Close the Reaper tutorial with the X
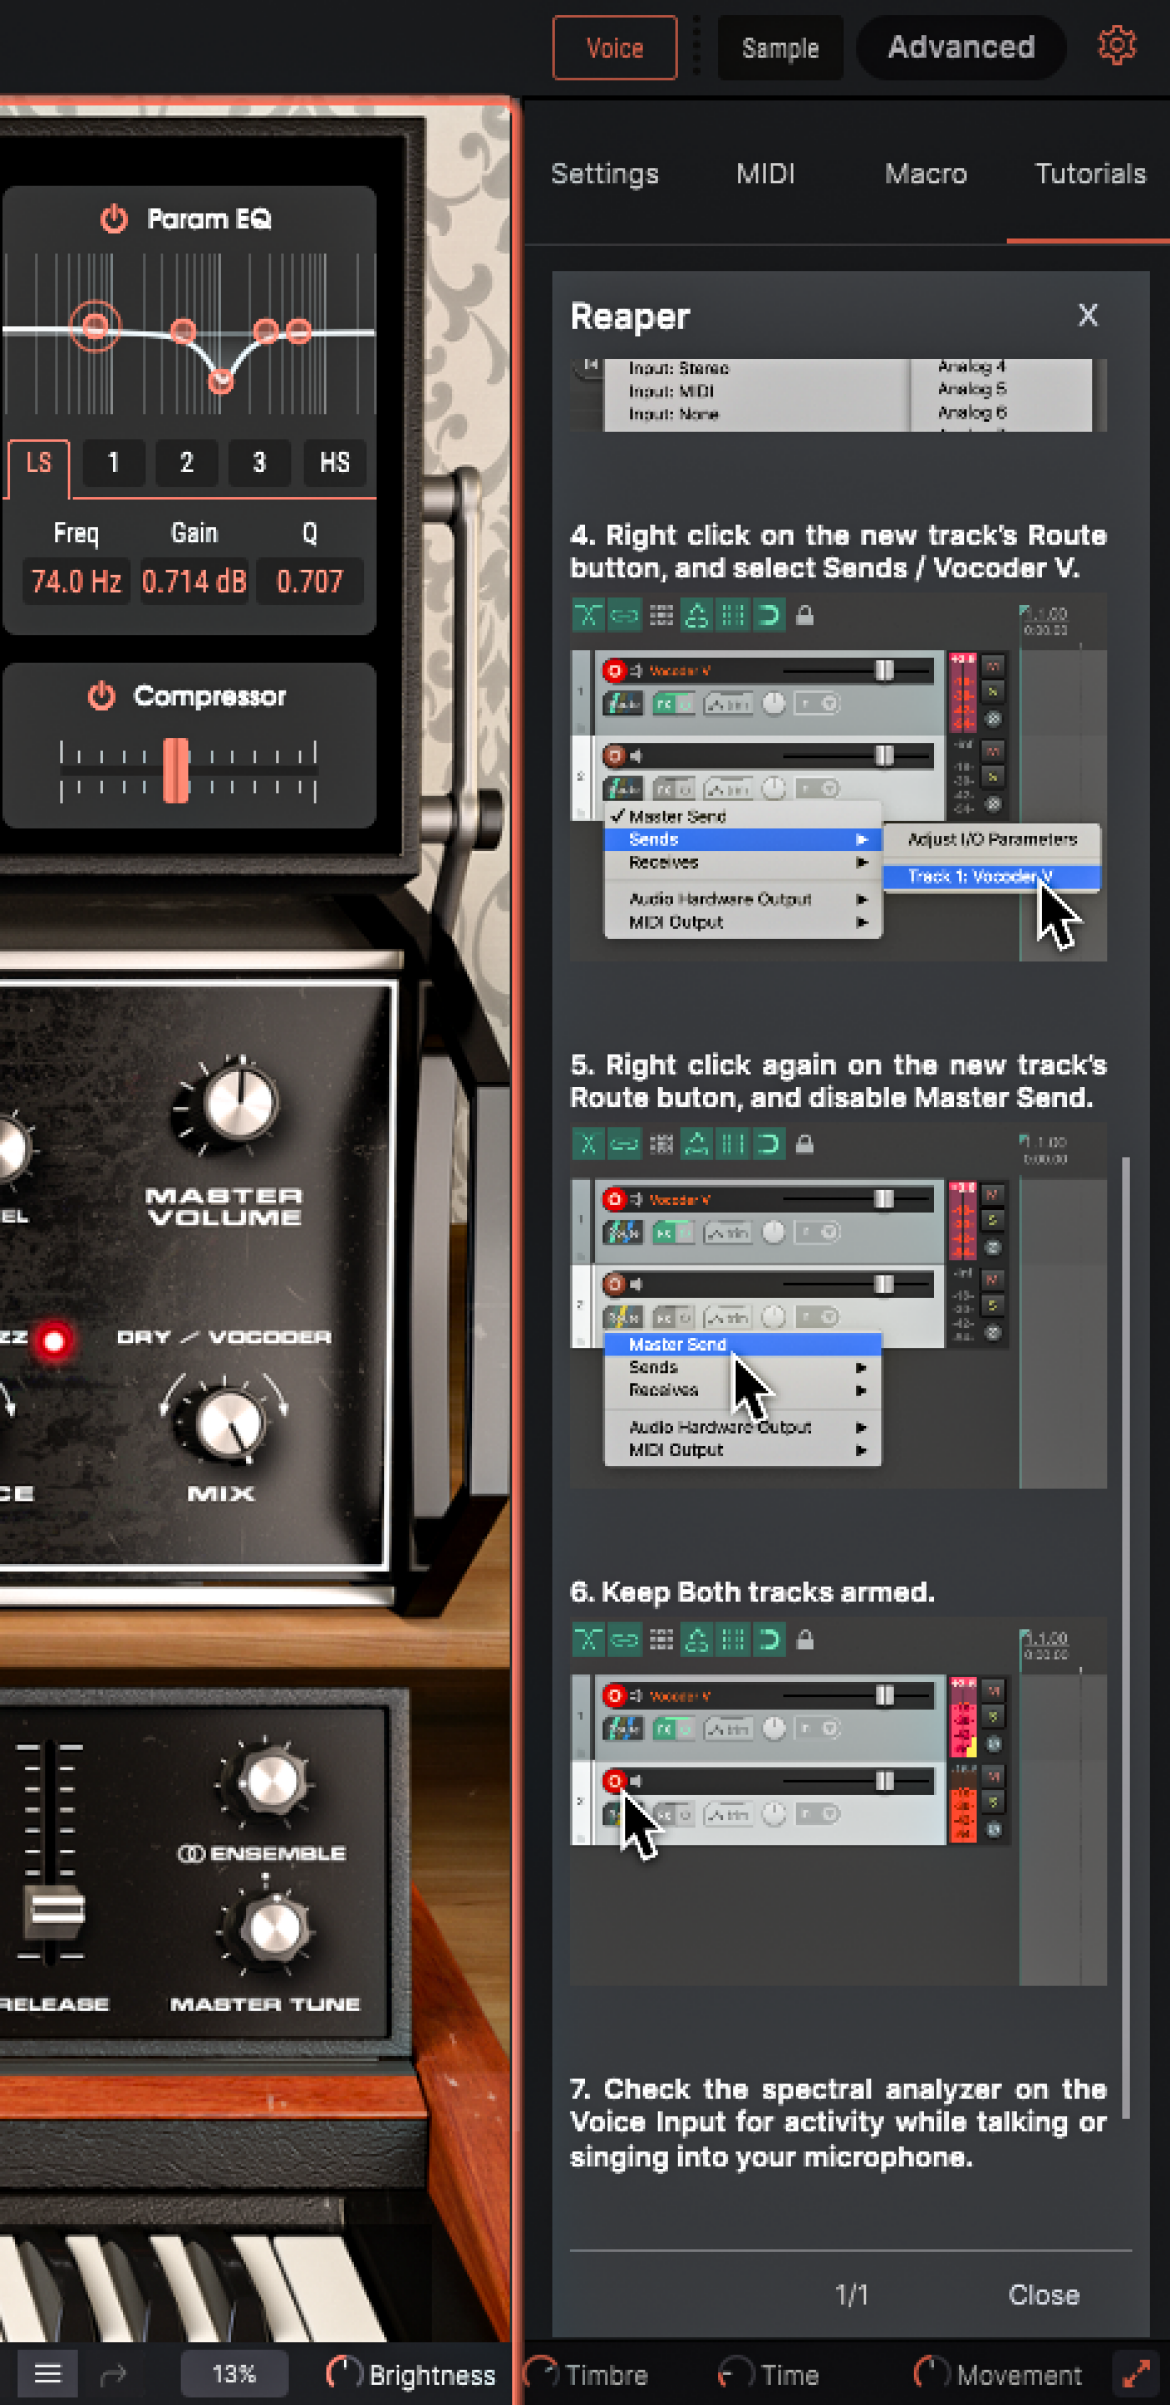The image size is (1170, 2405). tap(1088, 316)
